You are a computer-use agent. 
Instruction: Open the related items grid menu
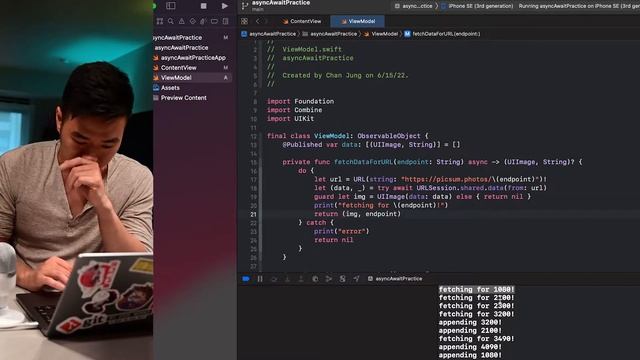[244, 21]
